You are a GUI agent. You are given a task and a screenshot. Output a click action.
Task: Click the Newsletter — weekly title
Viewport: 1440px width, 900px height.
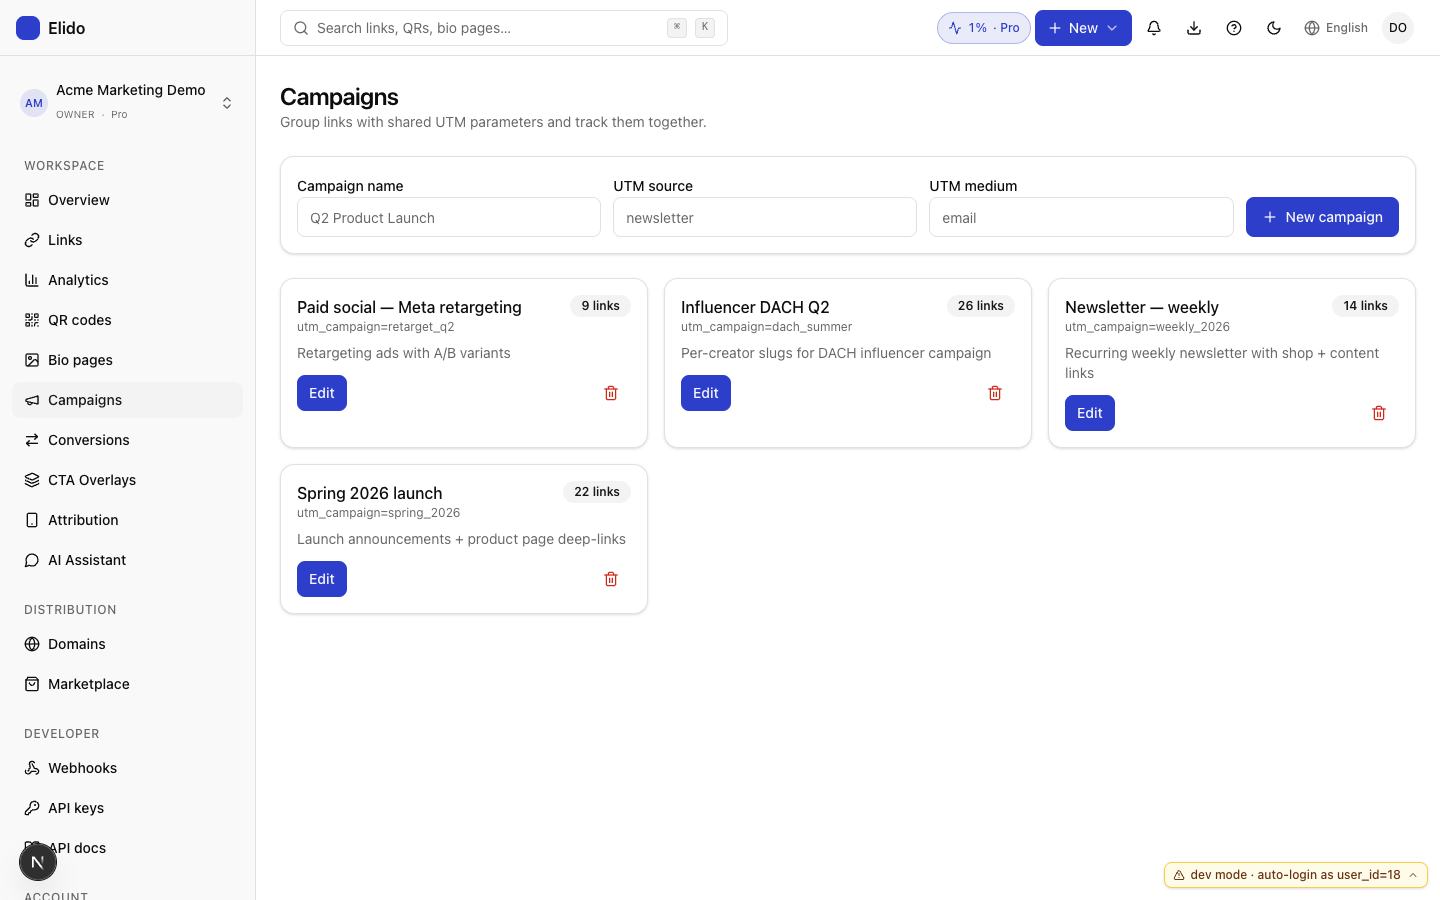[1142, 307]
